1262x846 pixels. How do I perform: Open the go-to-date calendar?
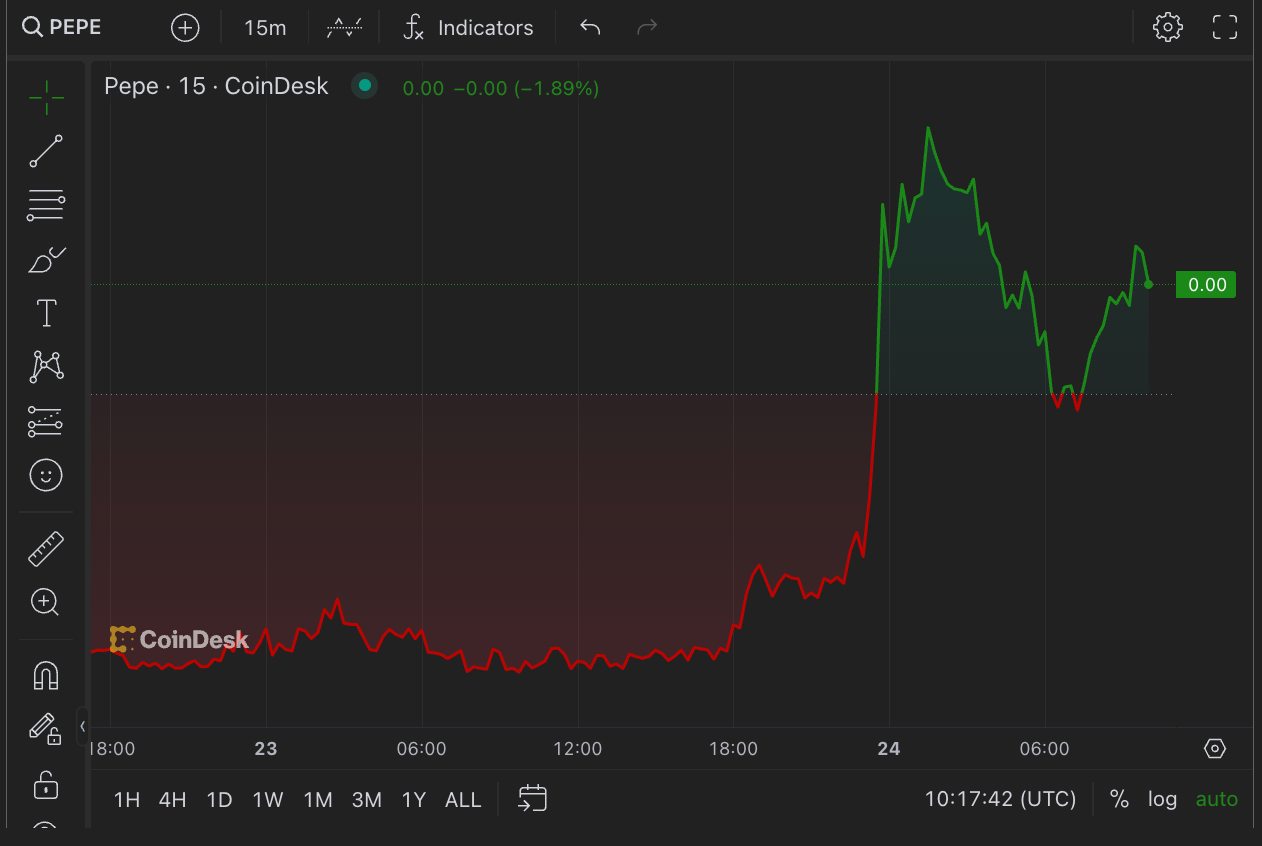tap(532, 798)
